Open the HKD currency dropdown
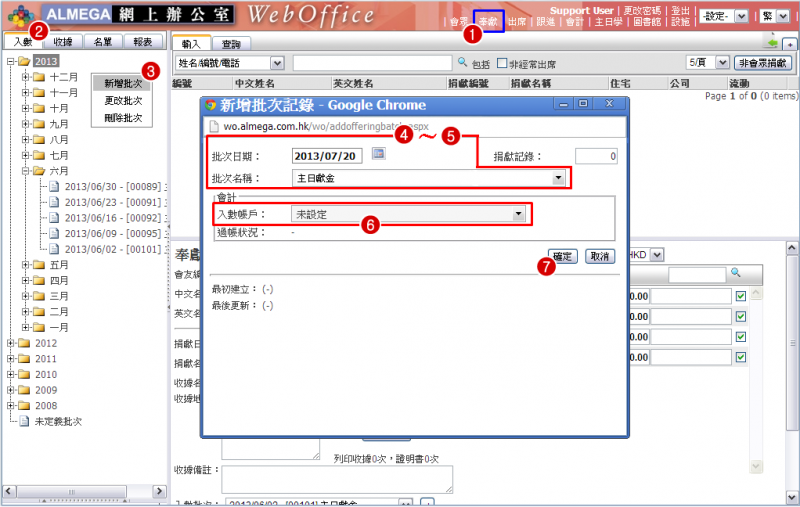The width and height of the screenshot is (800, 507). coord(657,255)
